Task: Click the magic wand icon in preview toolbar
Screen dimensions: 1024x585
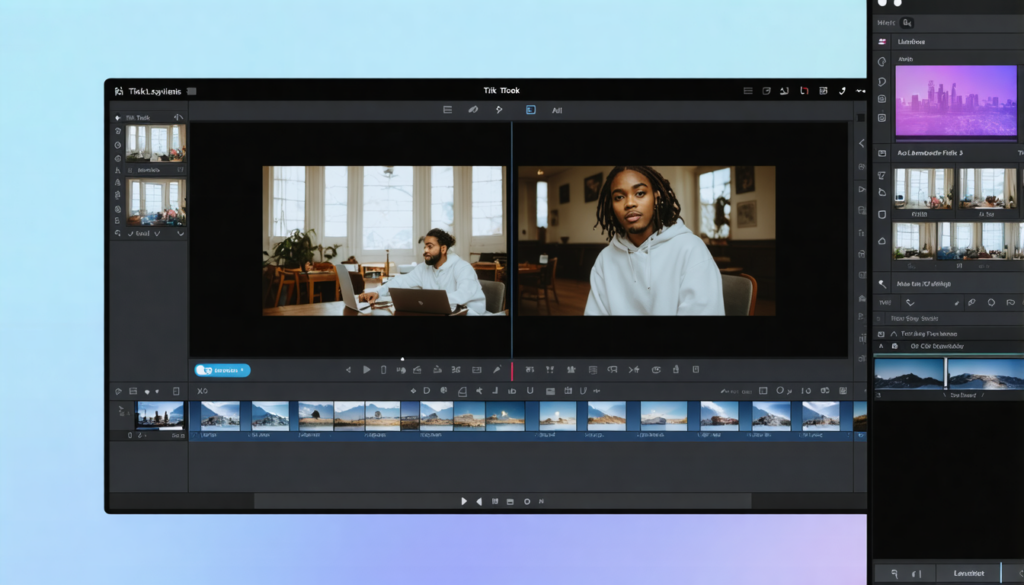Action: [497, 370]
